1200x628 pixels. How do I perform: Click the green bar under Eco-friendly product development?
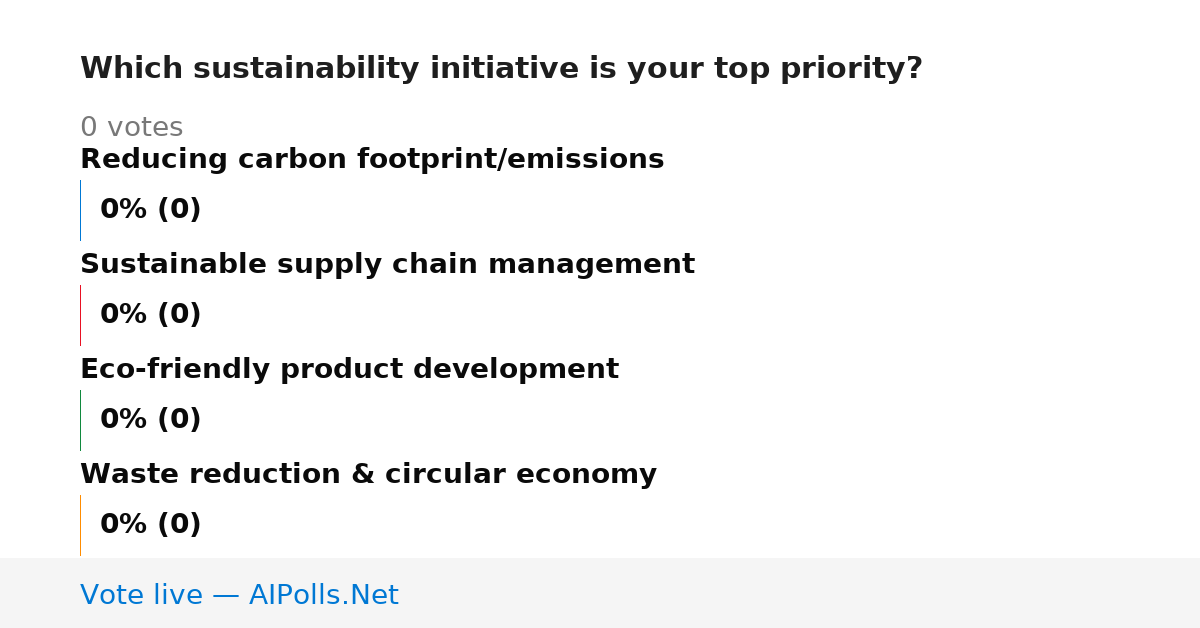tap(80, 420)
